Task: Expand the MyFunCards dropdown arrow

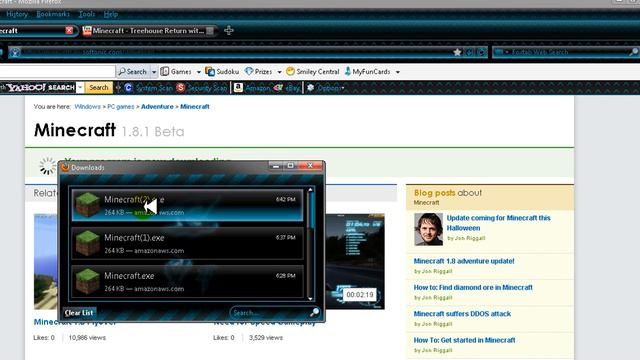Action: tap(398, 72)
